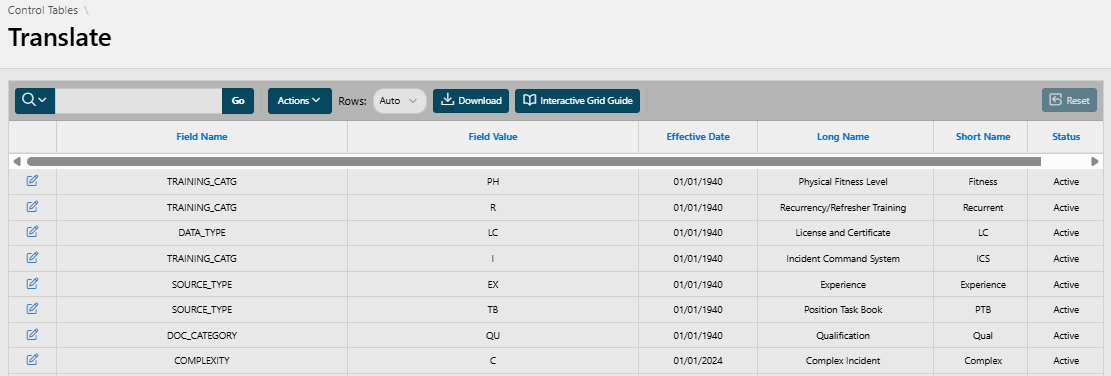Screen dimensions: 1111x376
Task: Select Active status of the COMPLEXITY row
Action: [x=1066, y=360]
